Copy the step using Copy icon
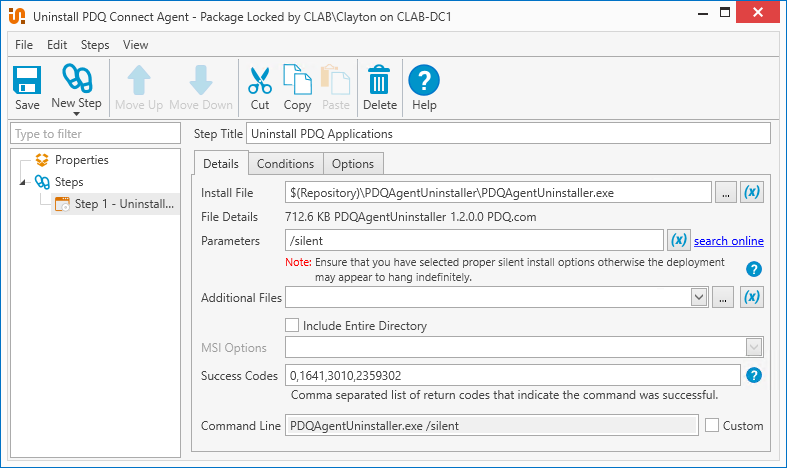 pos(297,79)
